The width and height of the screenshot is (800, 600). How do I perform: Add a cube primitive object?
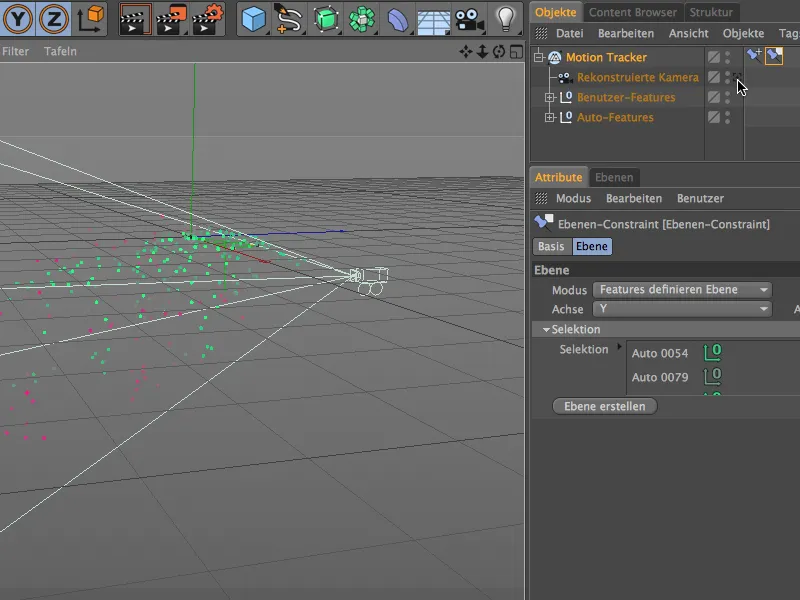point(253,19)
